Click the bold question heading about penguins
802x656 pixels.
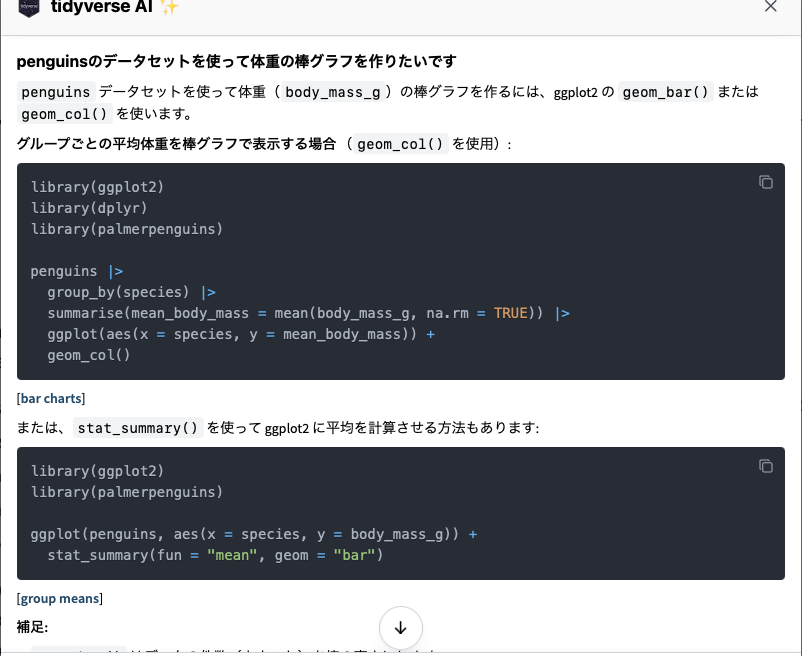(x=236, y=62)
